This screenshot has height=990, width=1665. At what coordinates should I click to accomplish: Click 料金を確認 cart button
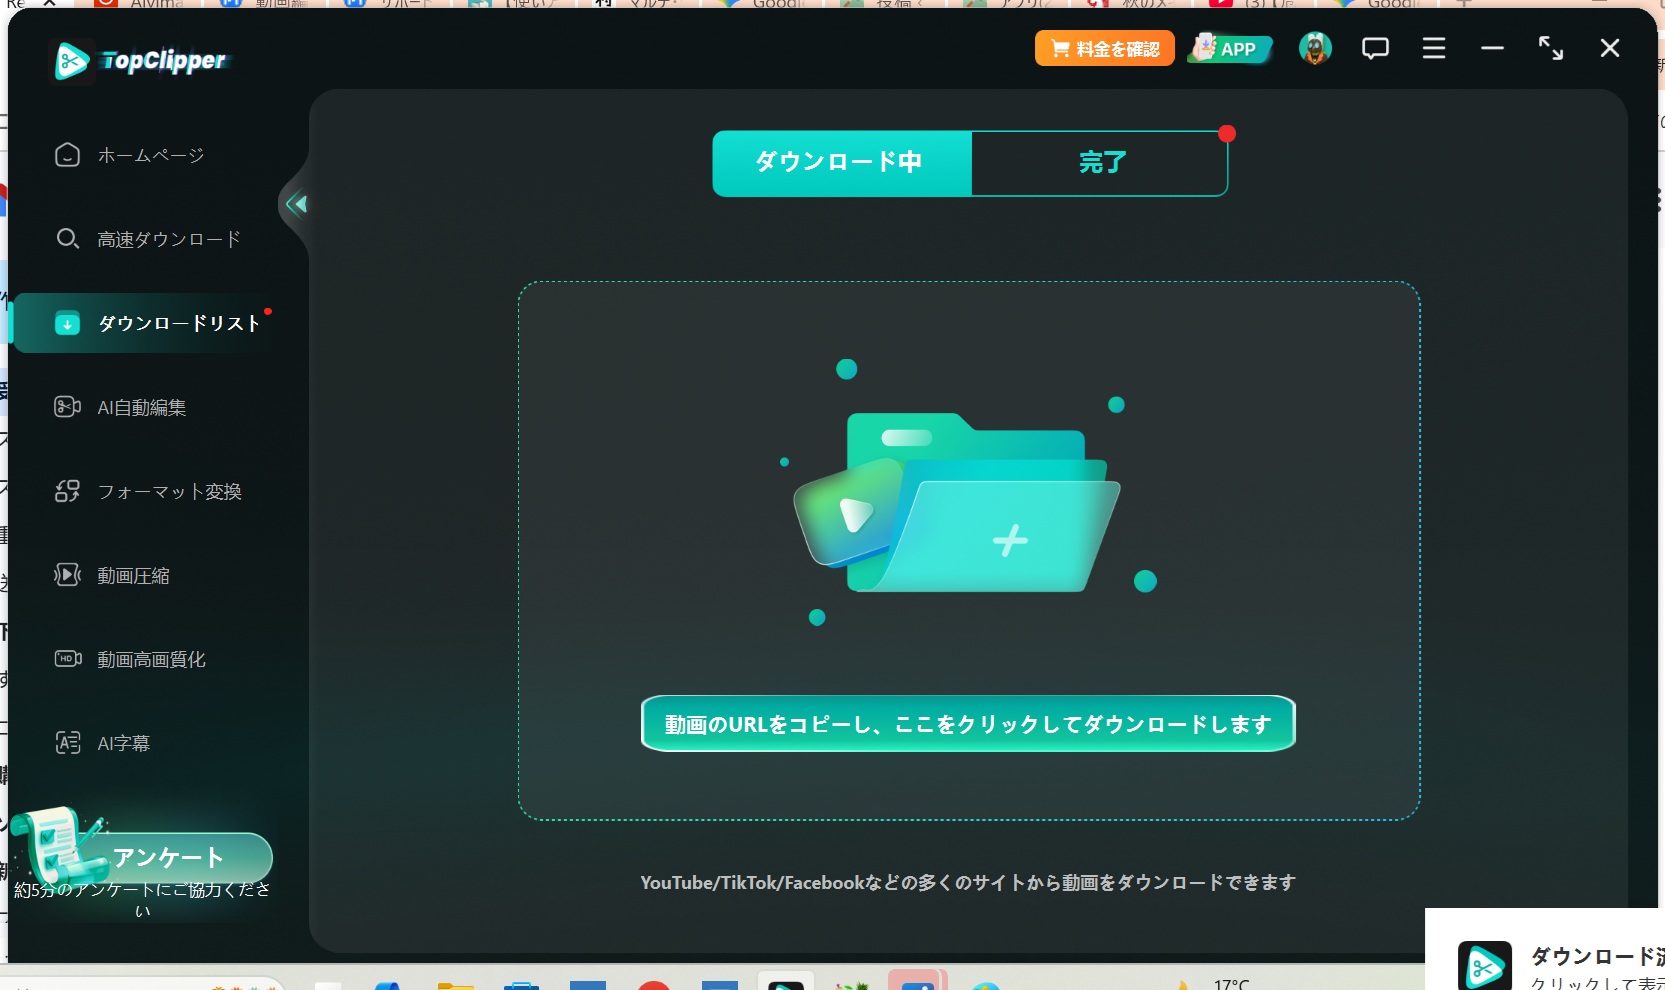(x=1104, y=48)
